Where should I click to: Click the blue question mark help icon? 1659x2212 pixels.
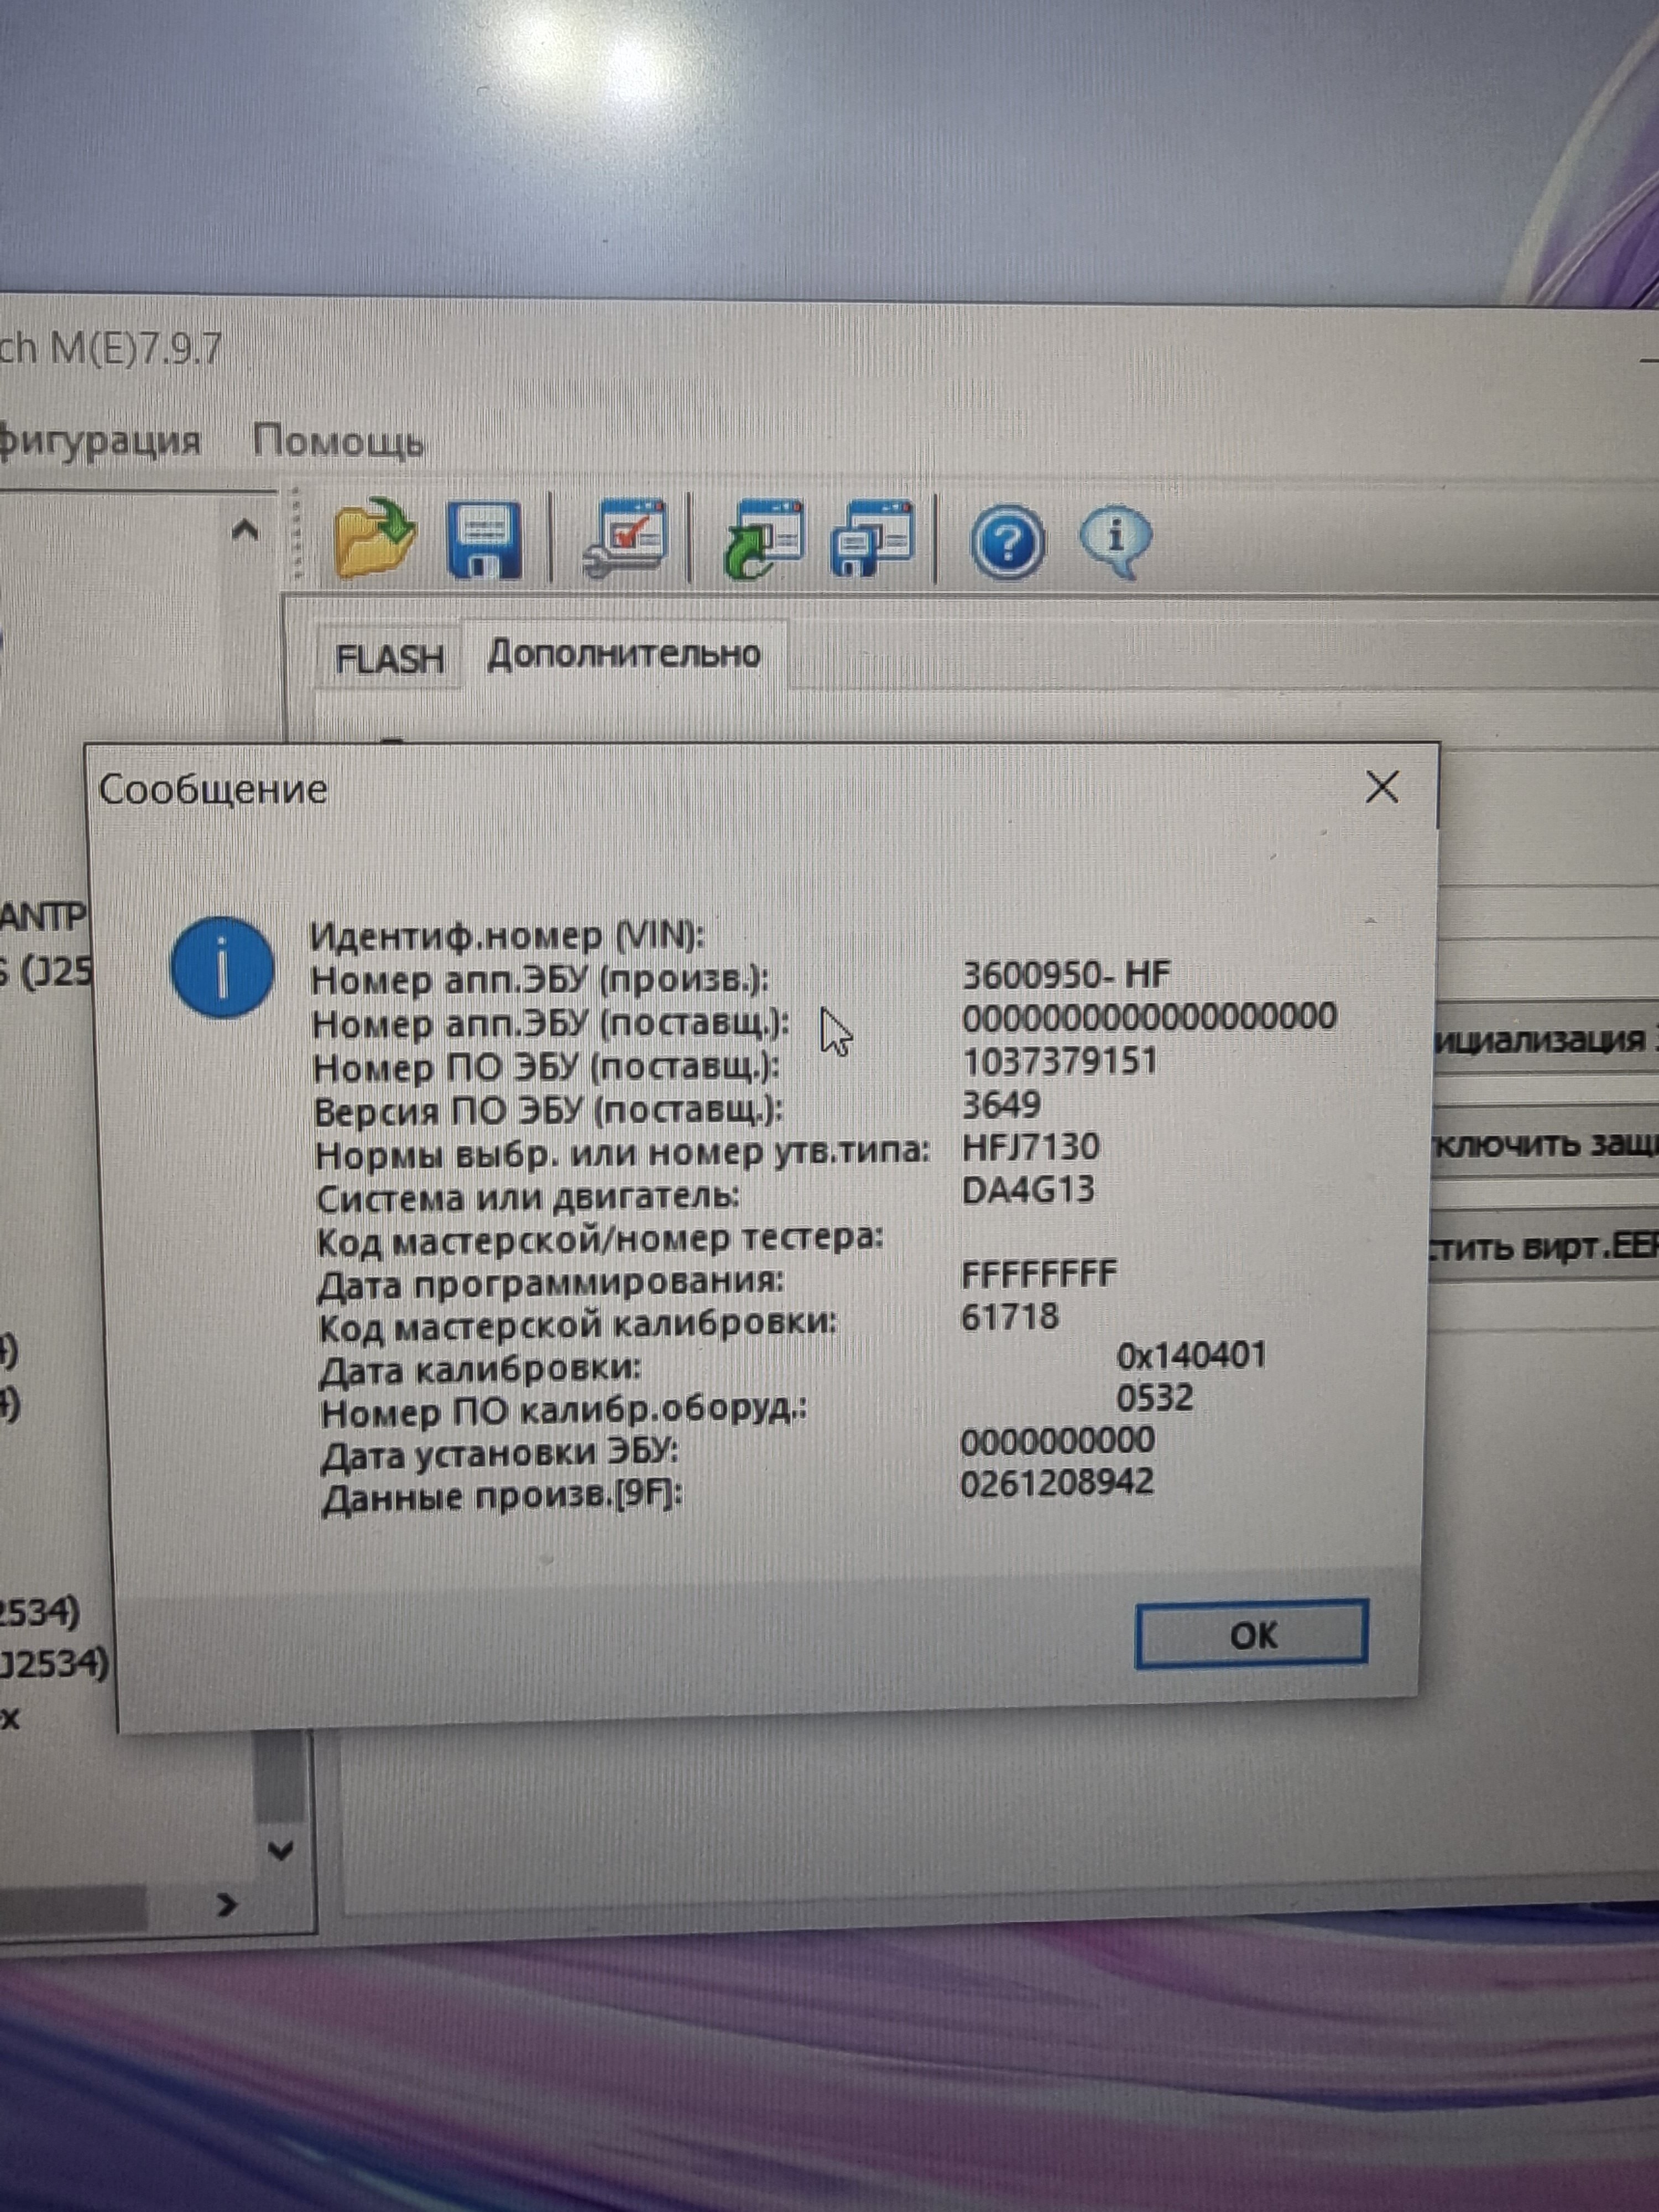click(1007, 543)
